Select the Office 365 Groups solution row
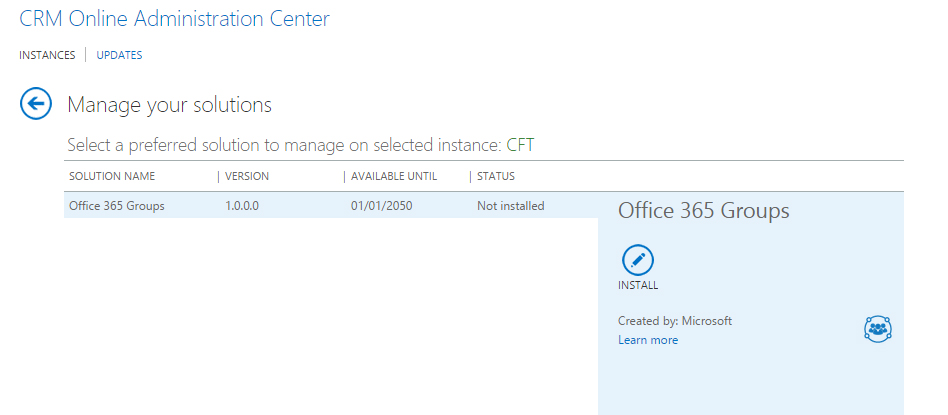The image size is (948, 415). point(117,206)
